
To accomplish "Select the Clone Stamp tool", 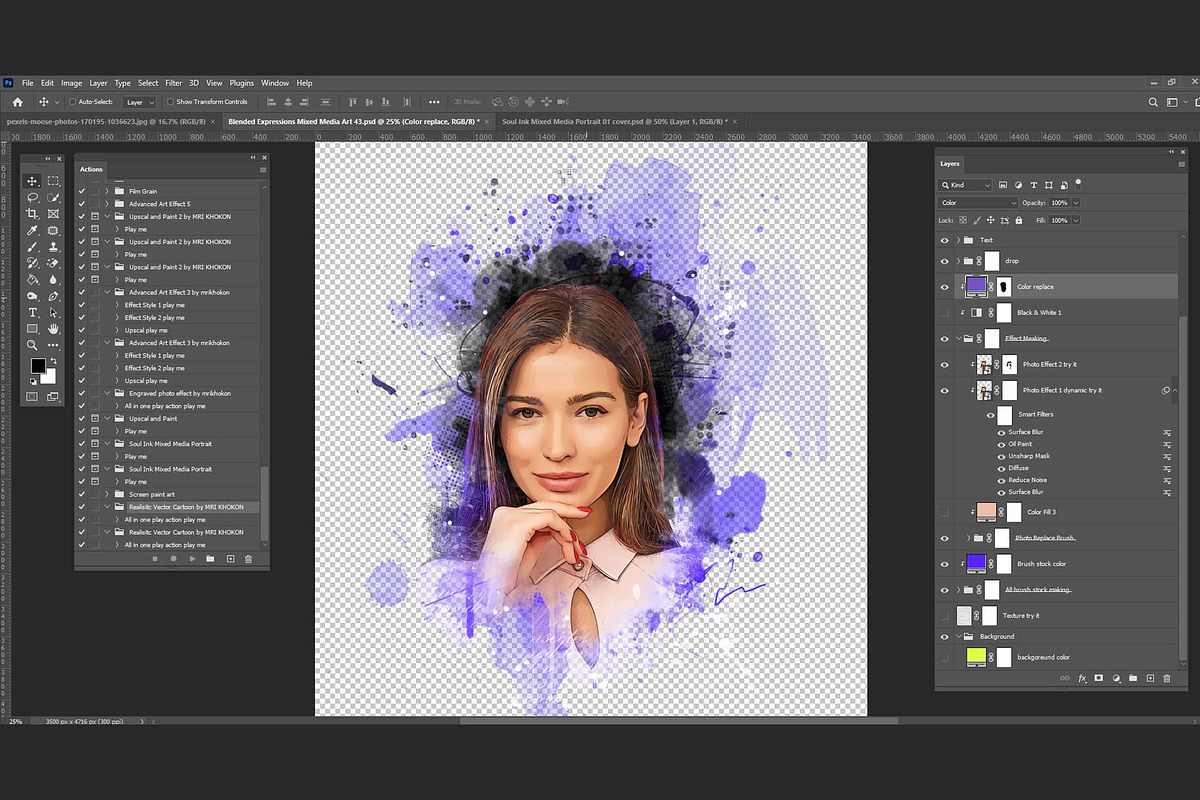I will [53, 247].
